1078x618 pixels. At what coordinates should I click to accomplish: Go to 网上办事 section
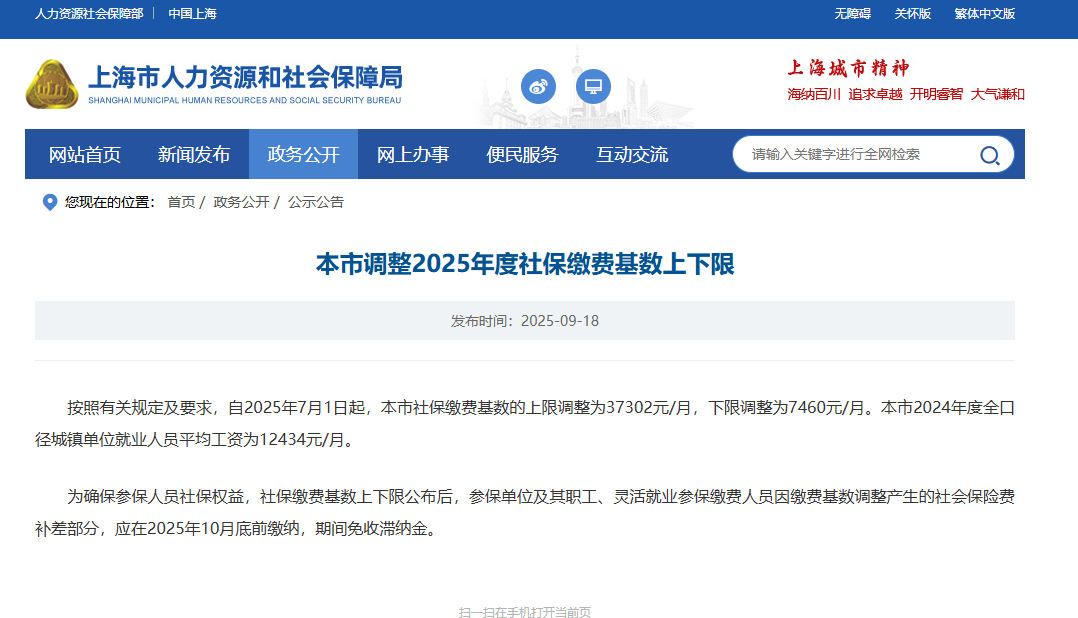413,155
